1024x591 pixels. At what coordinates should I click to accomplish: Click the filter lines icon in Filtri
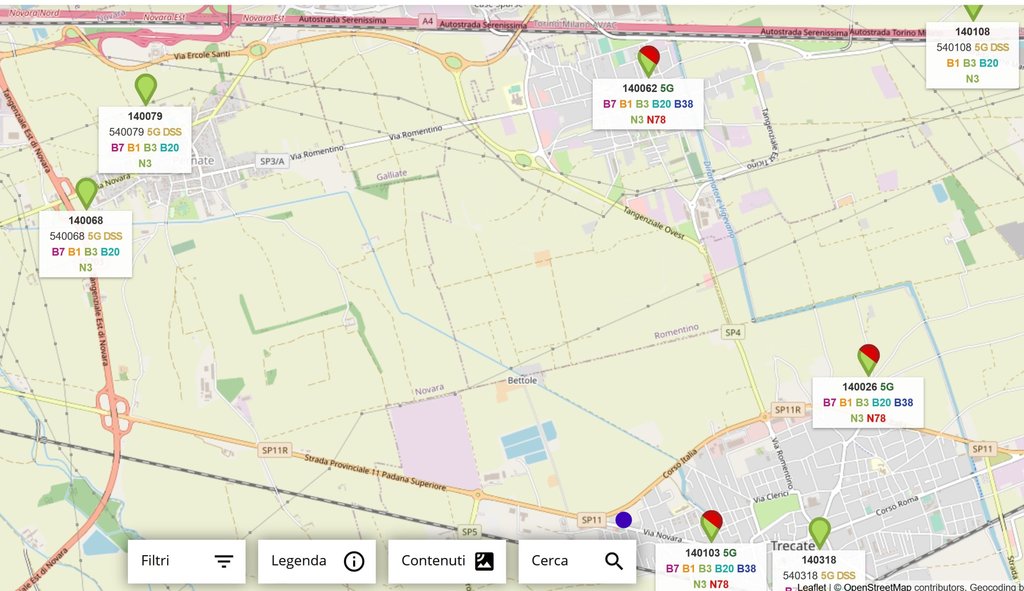point(223,561)
